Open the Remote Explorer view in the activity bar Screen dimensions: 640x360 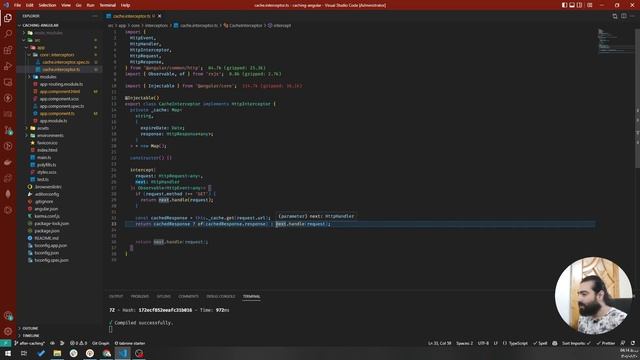8,82
